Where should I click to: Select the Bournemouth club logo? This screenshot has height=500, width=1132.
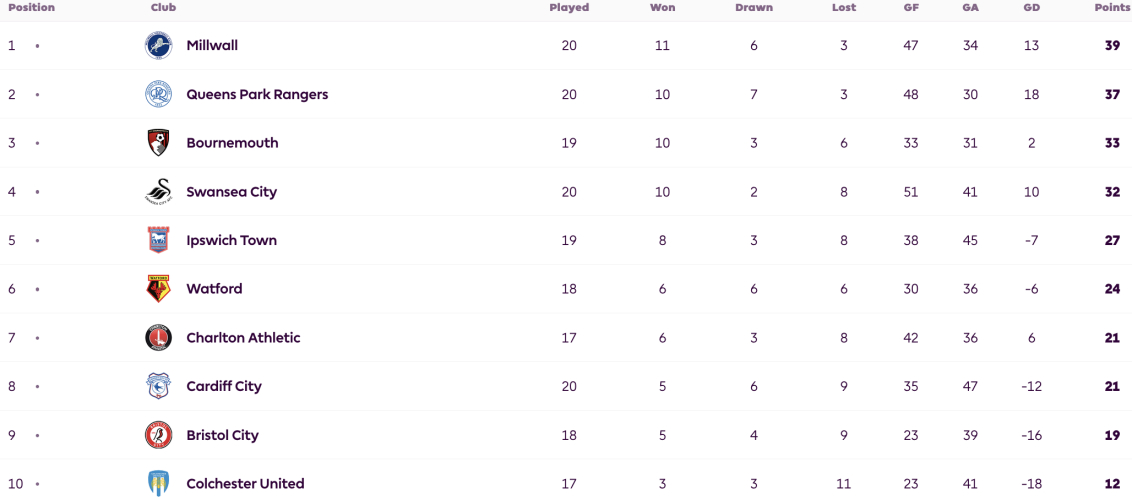(x=158, y=143)
